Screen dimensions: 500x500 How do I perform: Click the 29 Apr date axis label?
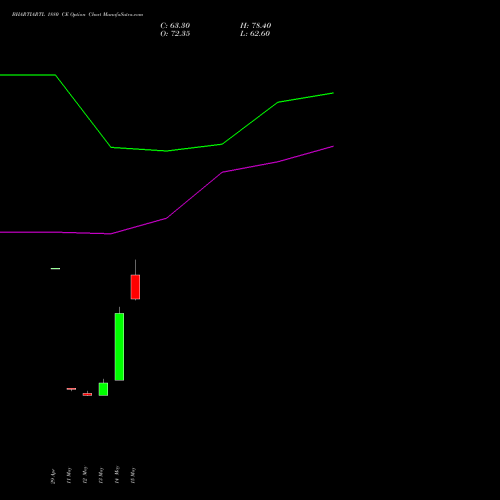tap(53, 476)
